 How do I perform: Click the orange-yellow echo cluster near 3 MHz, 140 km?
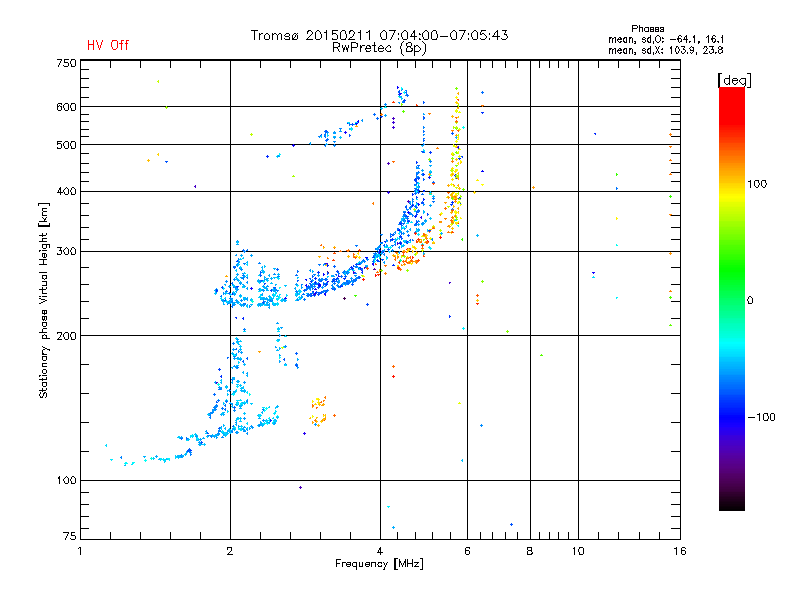pos(319,411)
